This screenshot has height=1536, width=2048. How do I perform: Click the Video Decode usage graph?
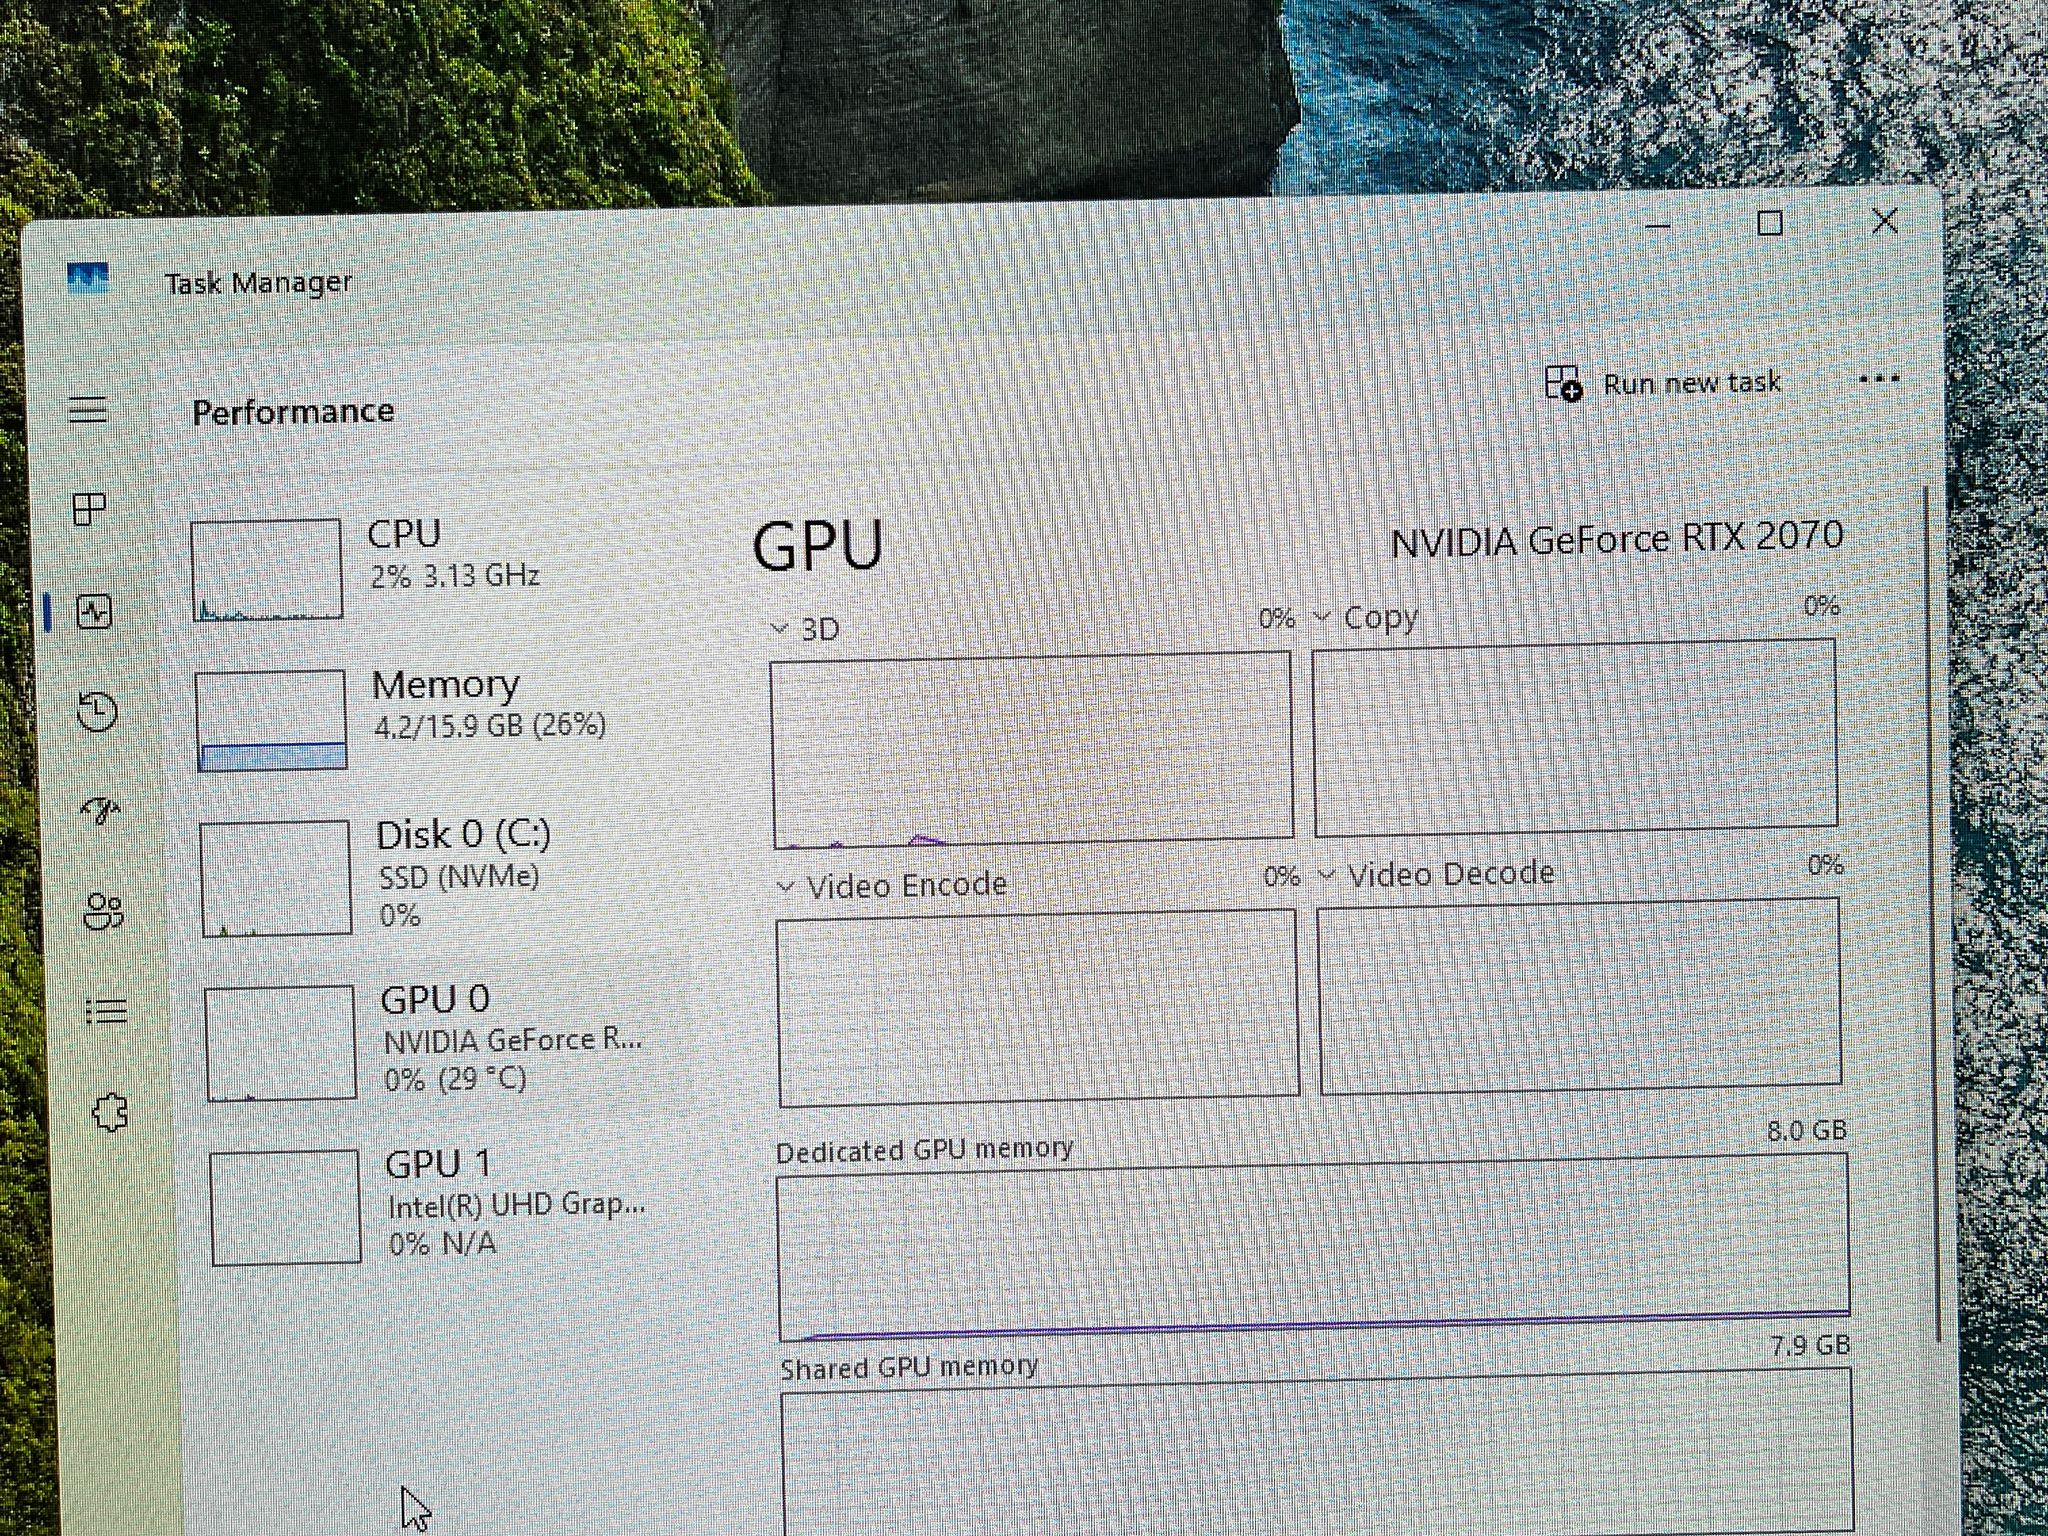tap(1580, 995)
